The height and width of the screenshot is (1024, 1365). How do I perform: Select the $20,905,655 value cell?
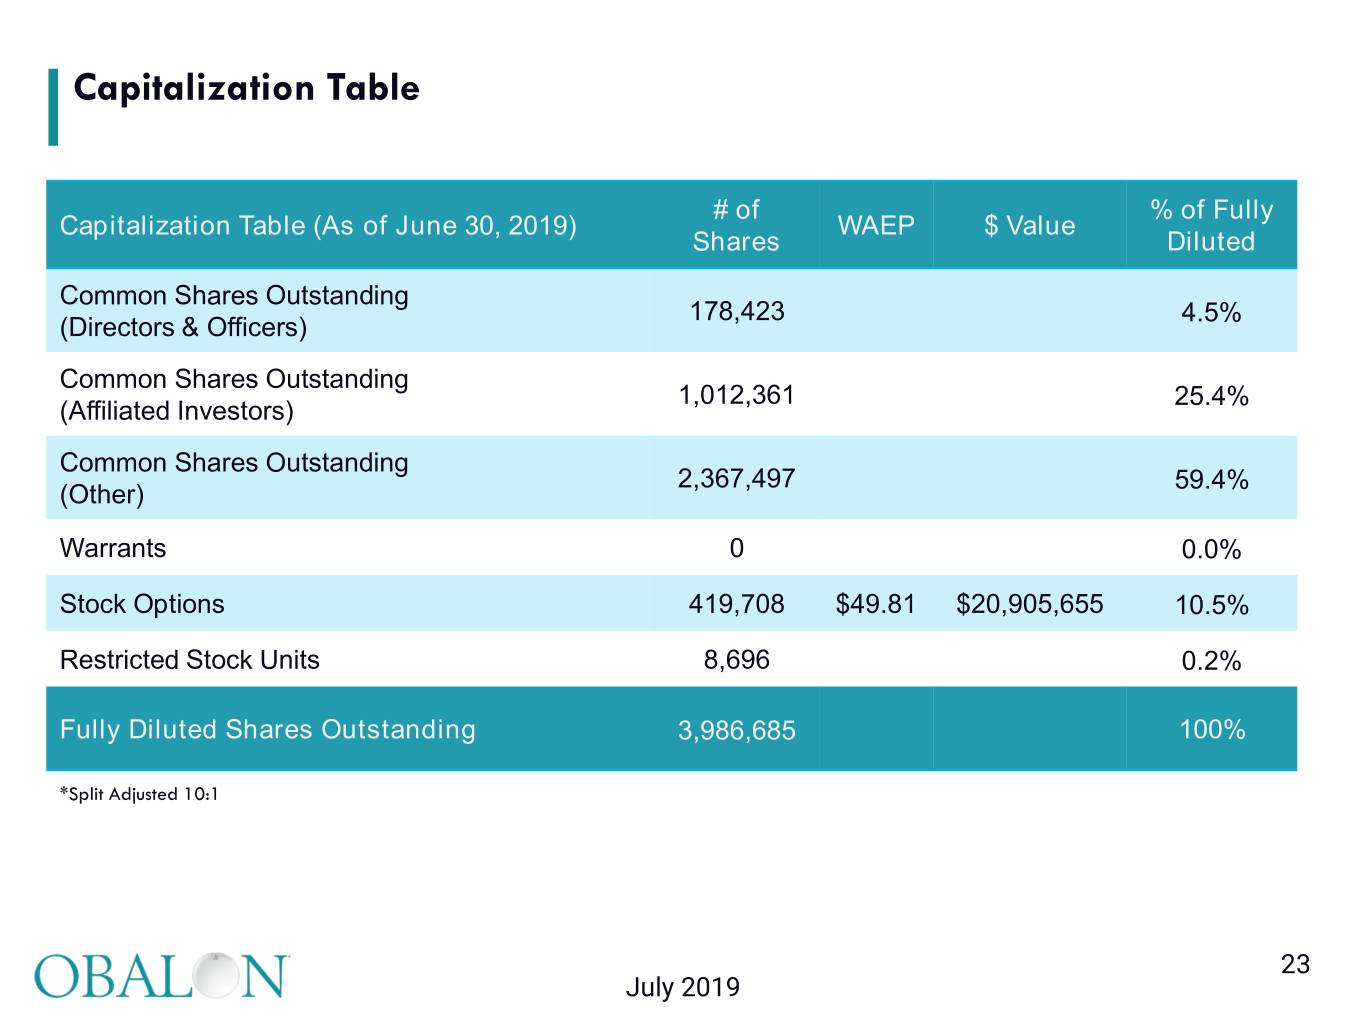tap(1029, 604)
